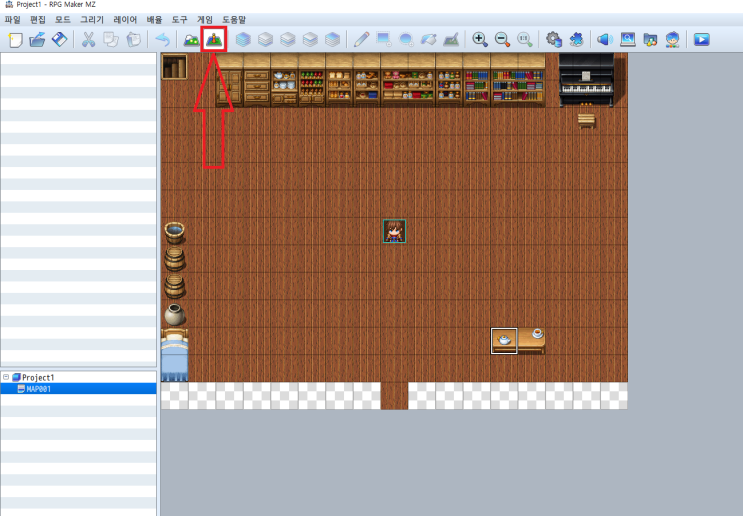Click the Open Project folder icon

click(x=37, y=39)
